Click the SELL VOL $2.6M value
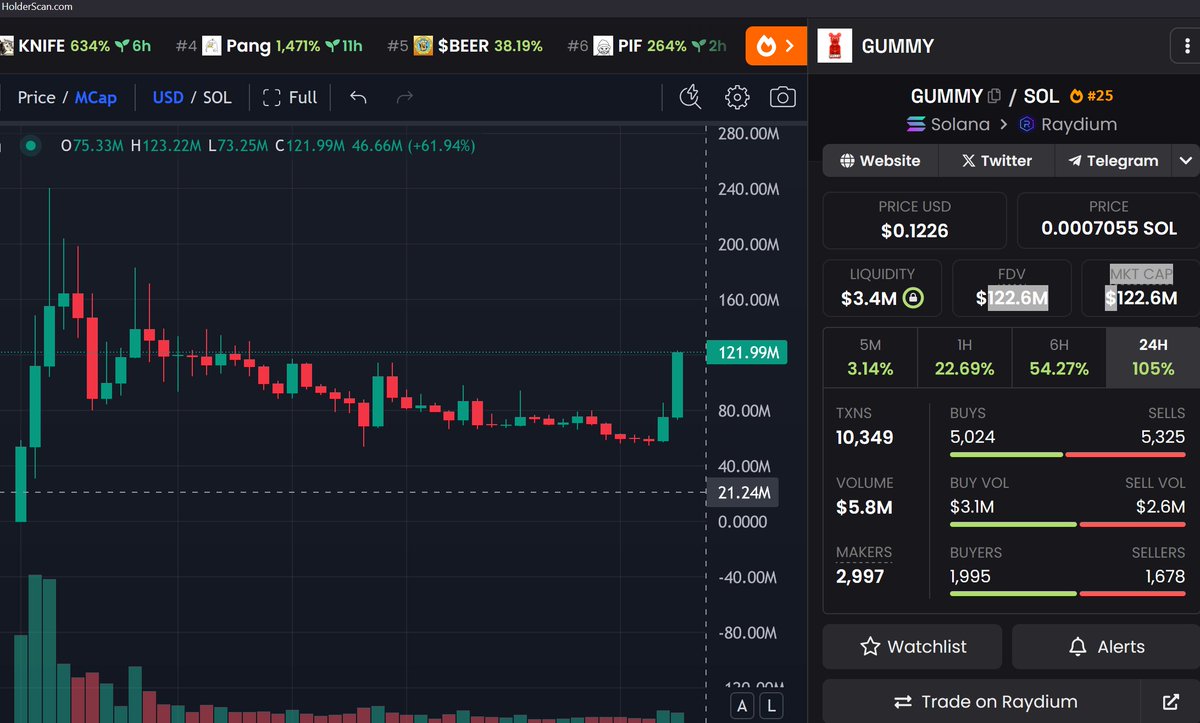The width and height of the screenshot is (1200, 723). click(x=1161, y=507)
